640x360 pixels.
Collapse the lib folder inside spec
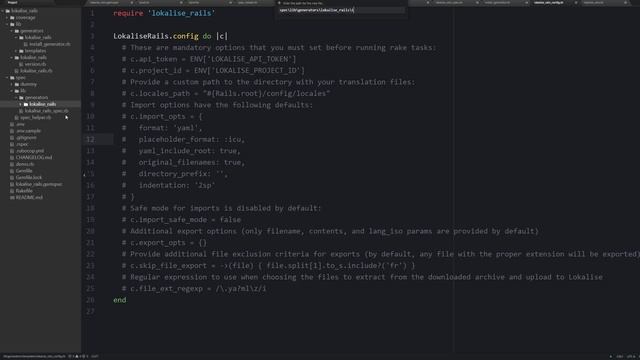12,91
